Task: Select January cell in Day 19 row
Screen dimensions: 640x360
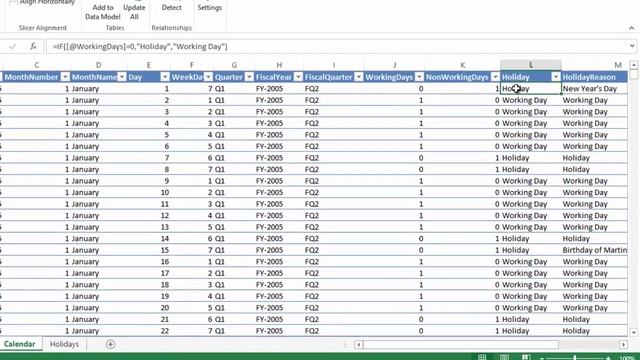Action: pyautogui.click(x=98, y=296)
